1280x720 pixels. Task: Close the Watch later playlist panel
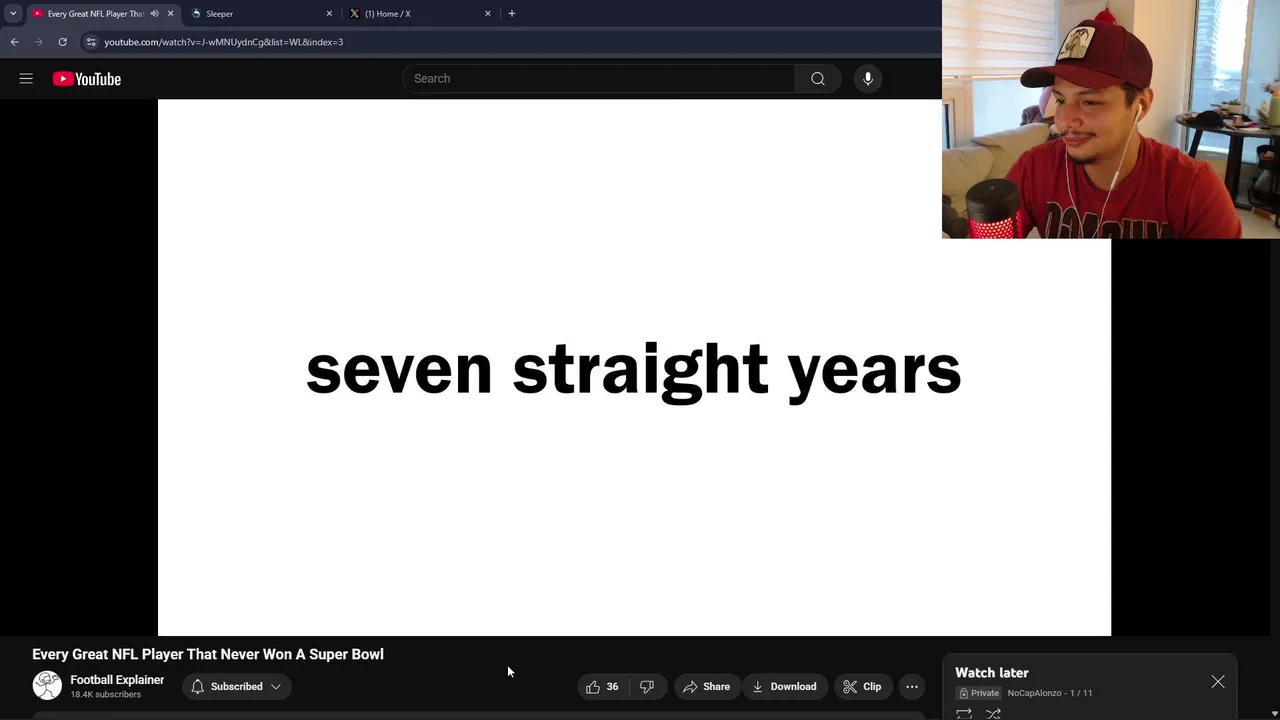click(x=1218, y=682)
